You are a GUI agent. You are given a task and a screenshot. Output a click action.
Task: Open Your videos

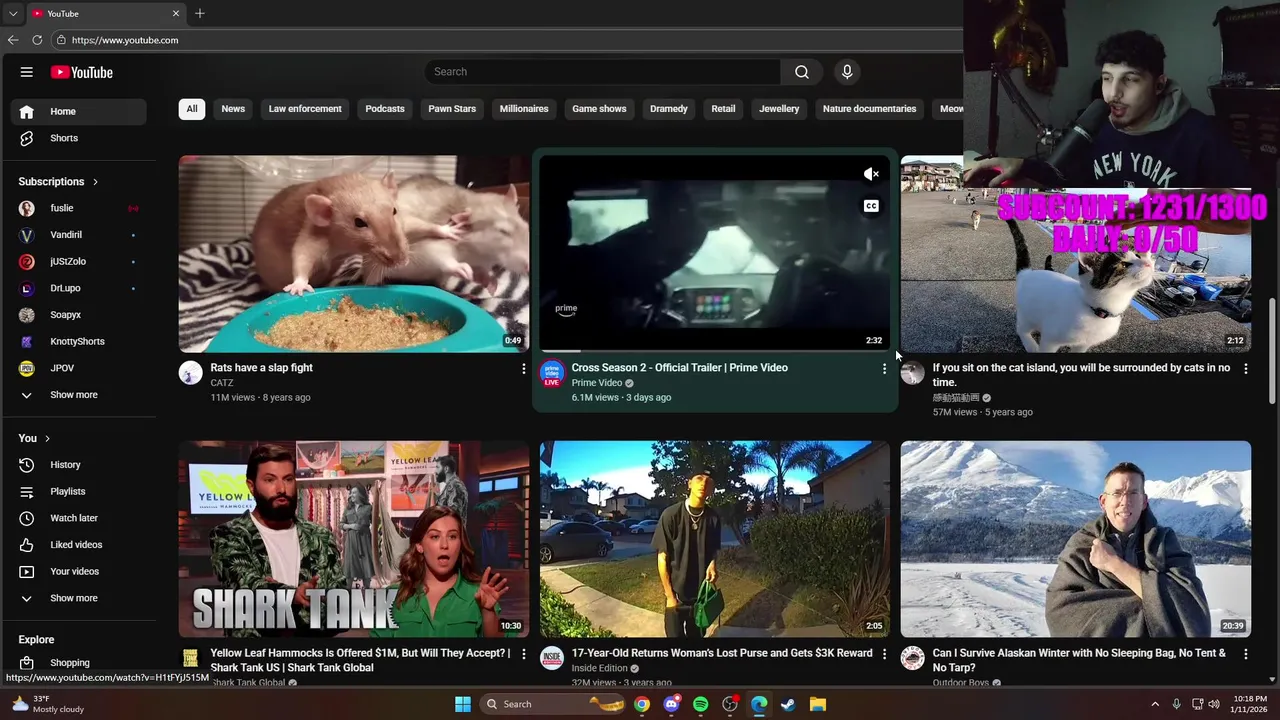coord(78,571)
